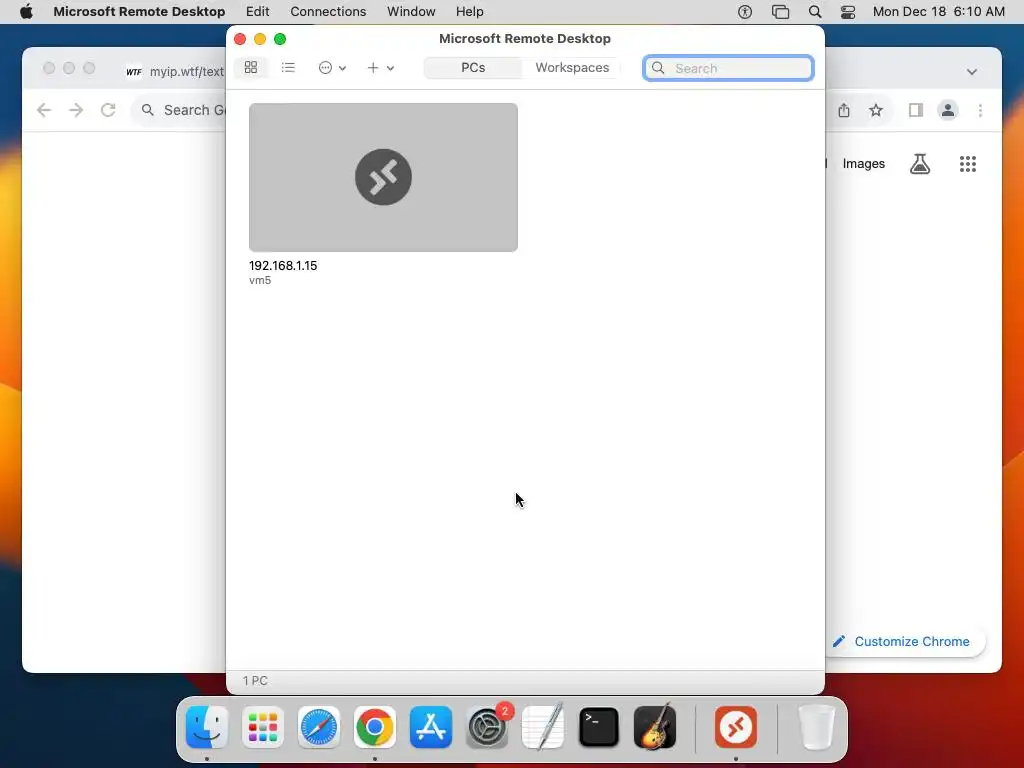Click Chrome's share page icon

[x=844, y=110]
